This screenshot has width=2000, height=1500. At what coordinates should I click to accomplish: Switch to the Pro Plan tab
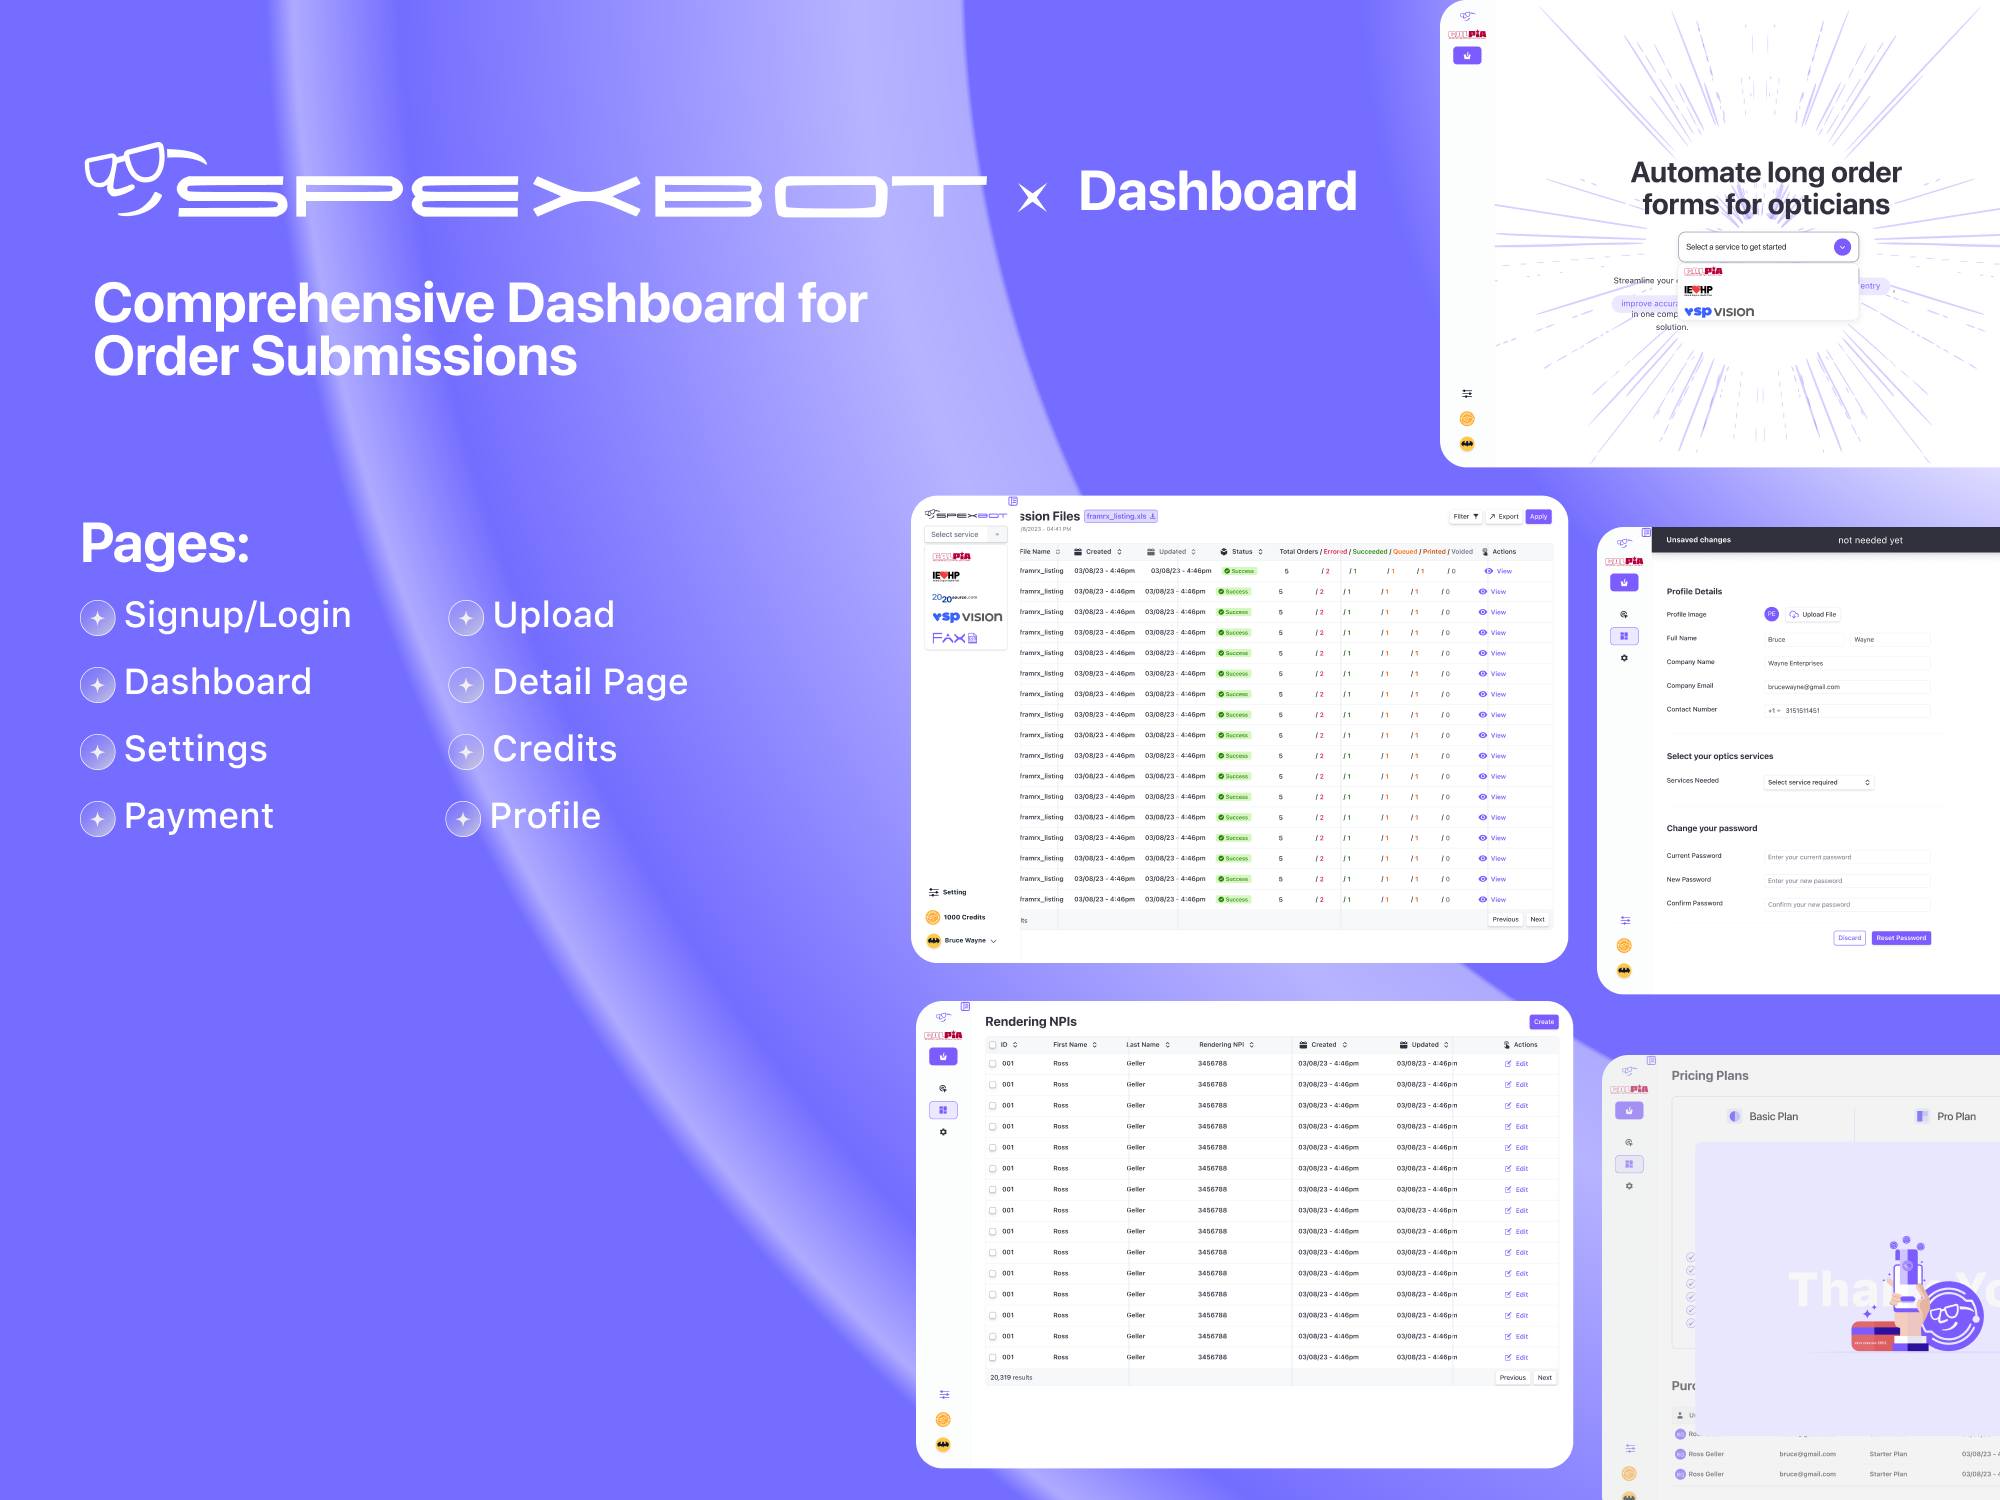point(1946,1116)
